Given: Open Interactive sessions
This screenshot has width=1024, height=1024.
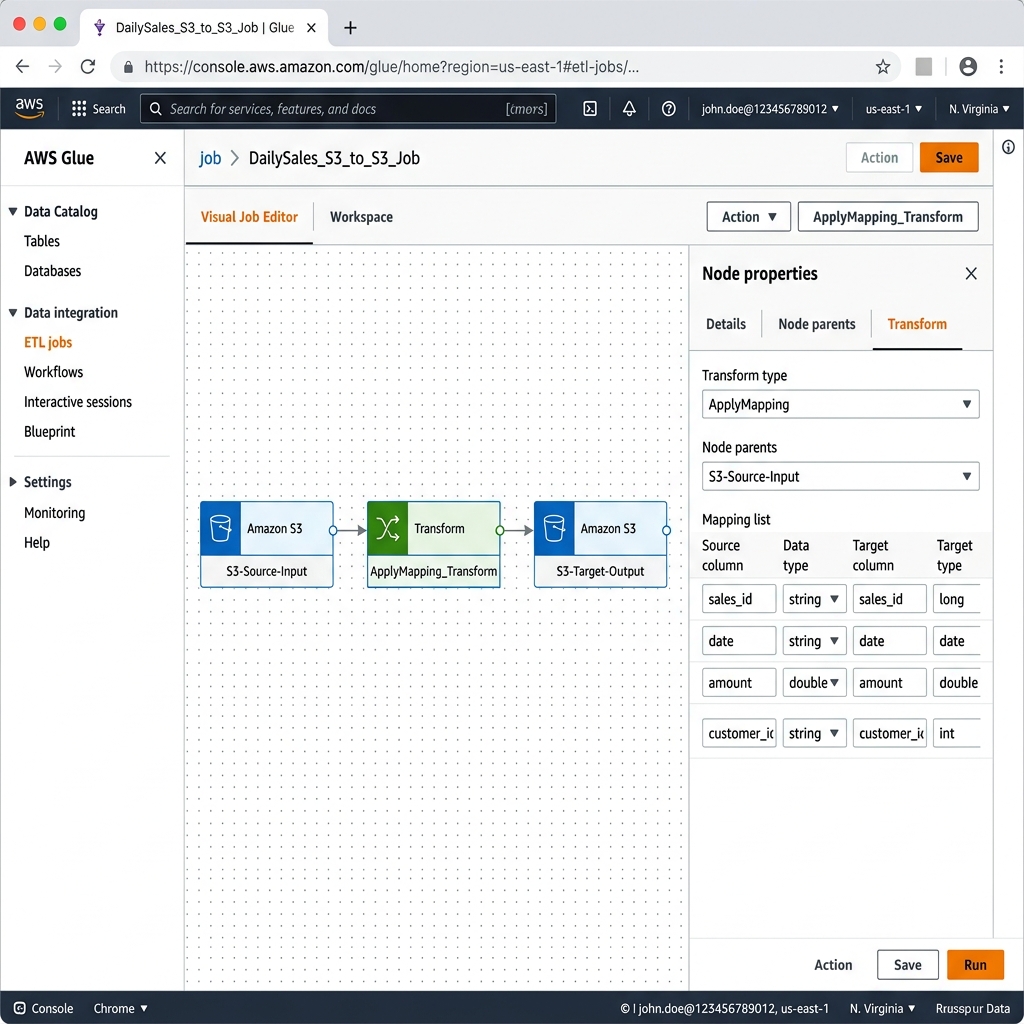Looking at the screenshot, I should pyautogui.click(x=78, y=402).
